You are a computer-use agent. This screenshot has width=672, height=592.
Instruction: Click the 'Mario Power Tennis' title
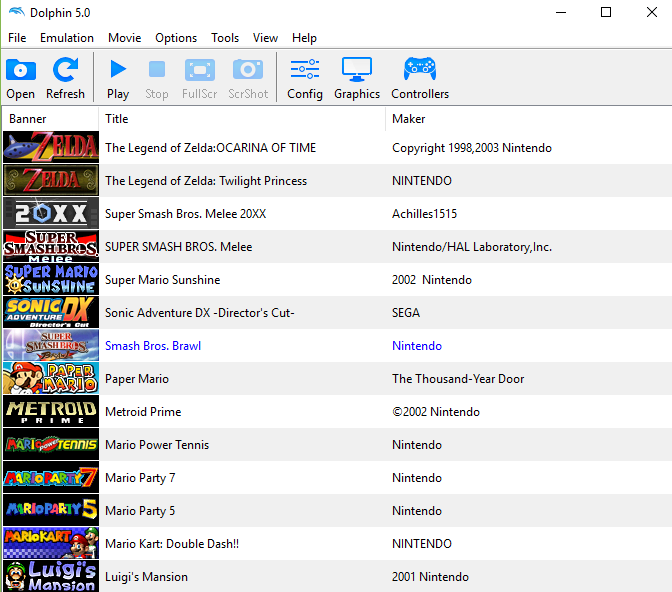[157, 445]
